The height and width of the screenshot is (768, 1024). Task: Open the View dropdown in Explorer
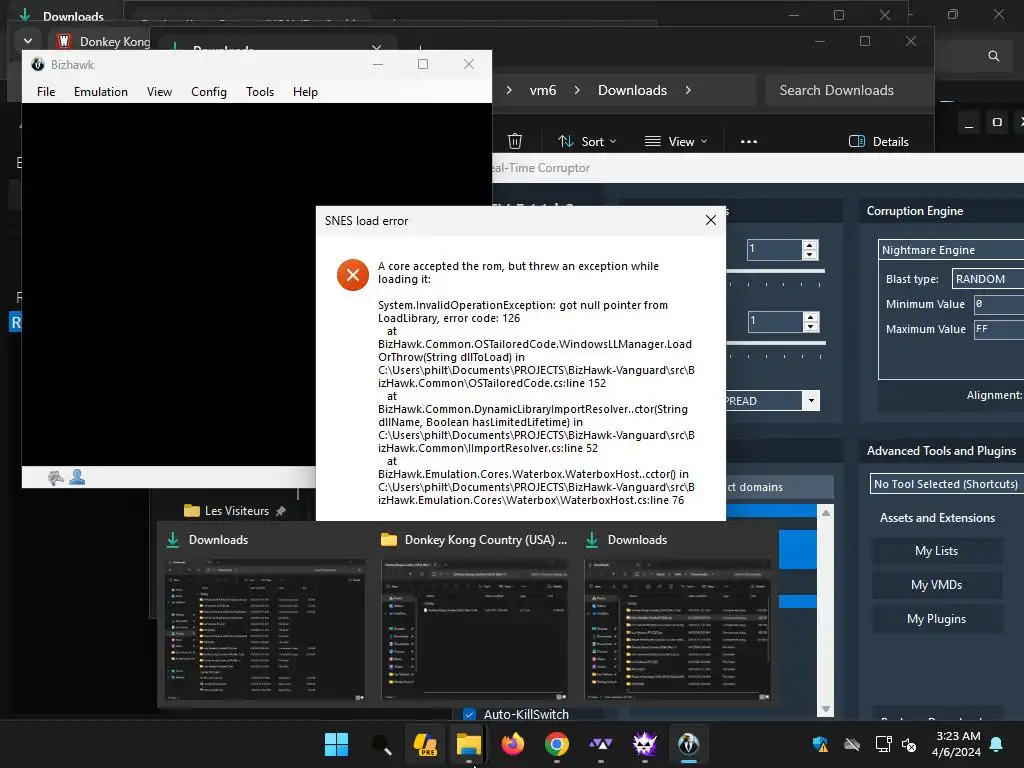coord(676,142)
